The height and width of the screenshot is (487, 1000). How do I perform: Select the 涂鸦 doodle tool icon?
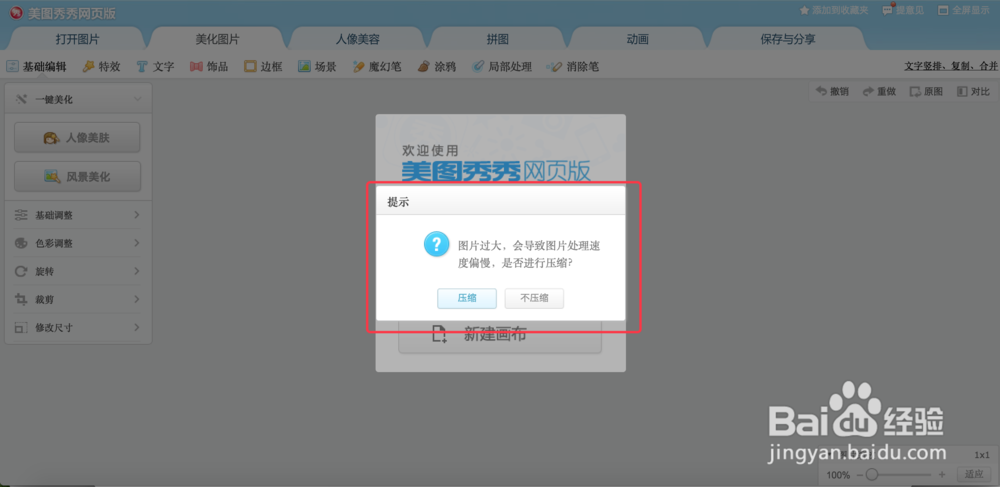(x=423, y=66)
